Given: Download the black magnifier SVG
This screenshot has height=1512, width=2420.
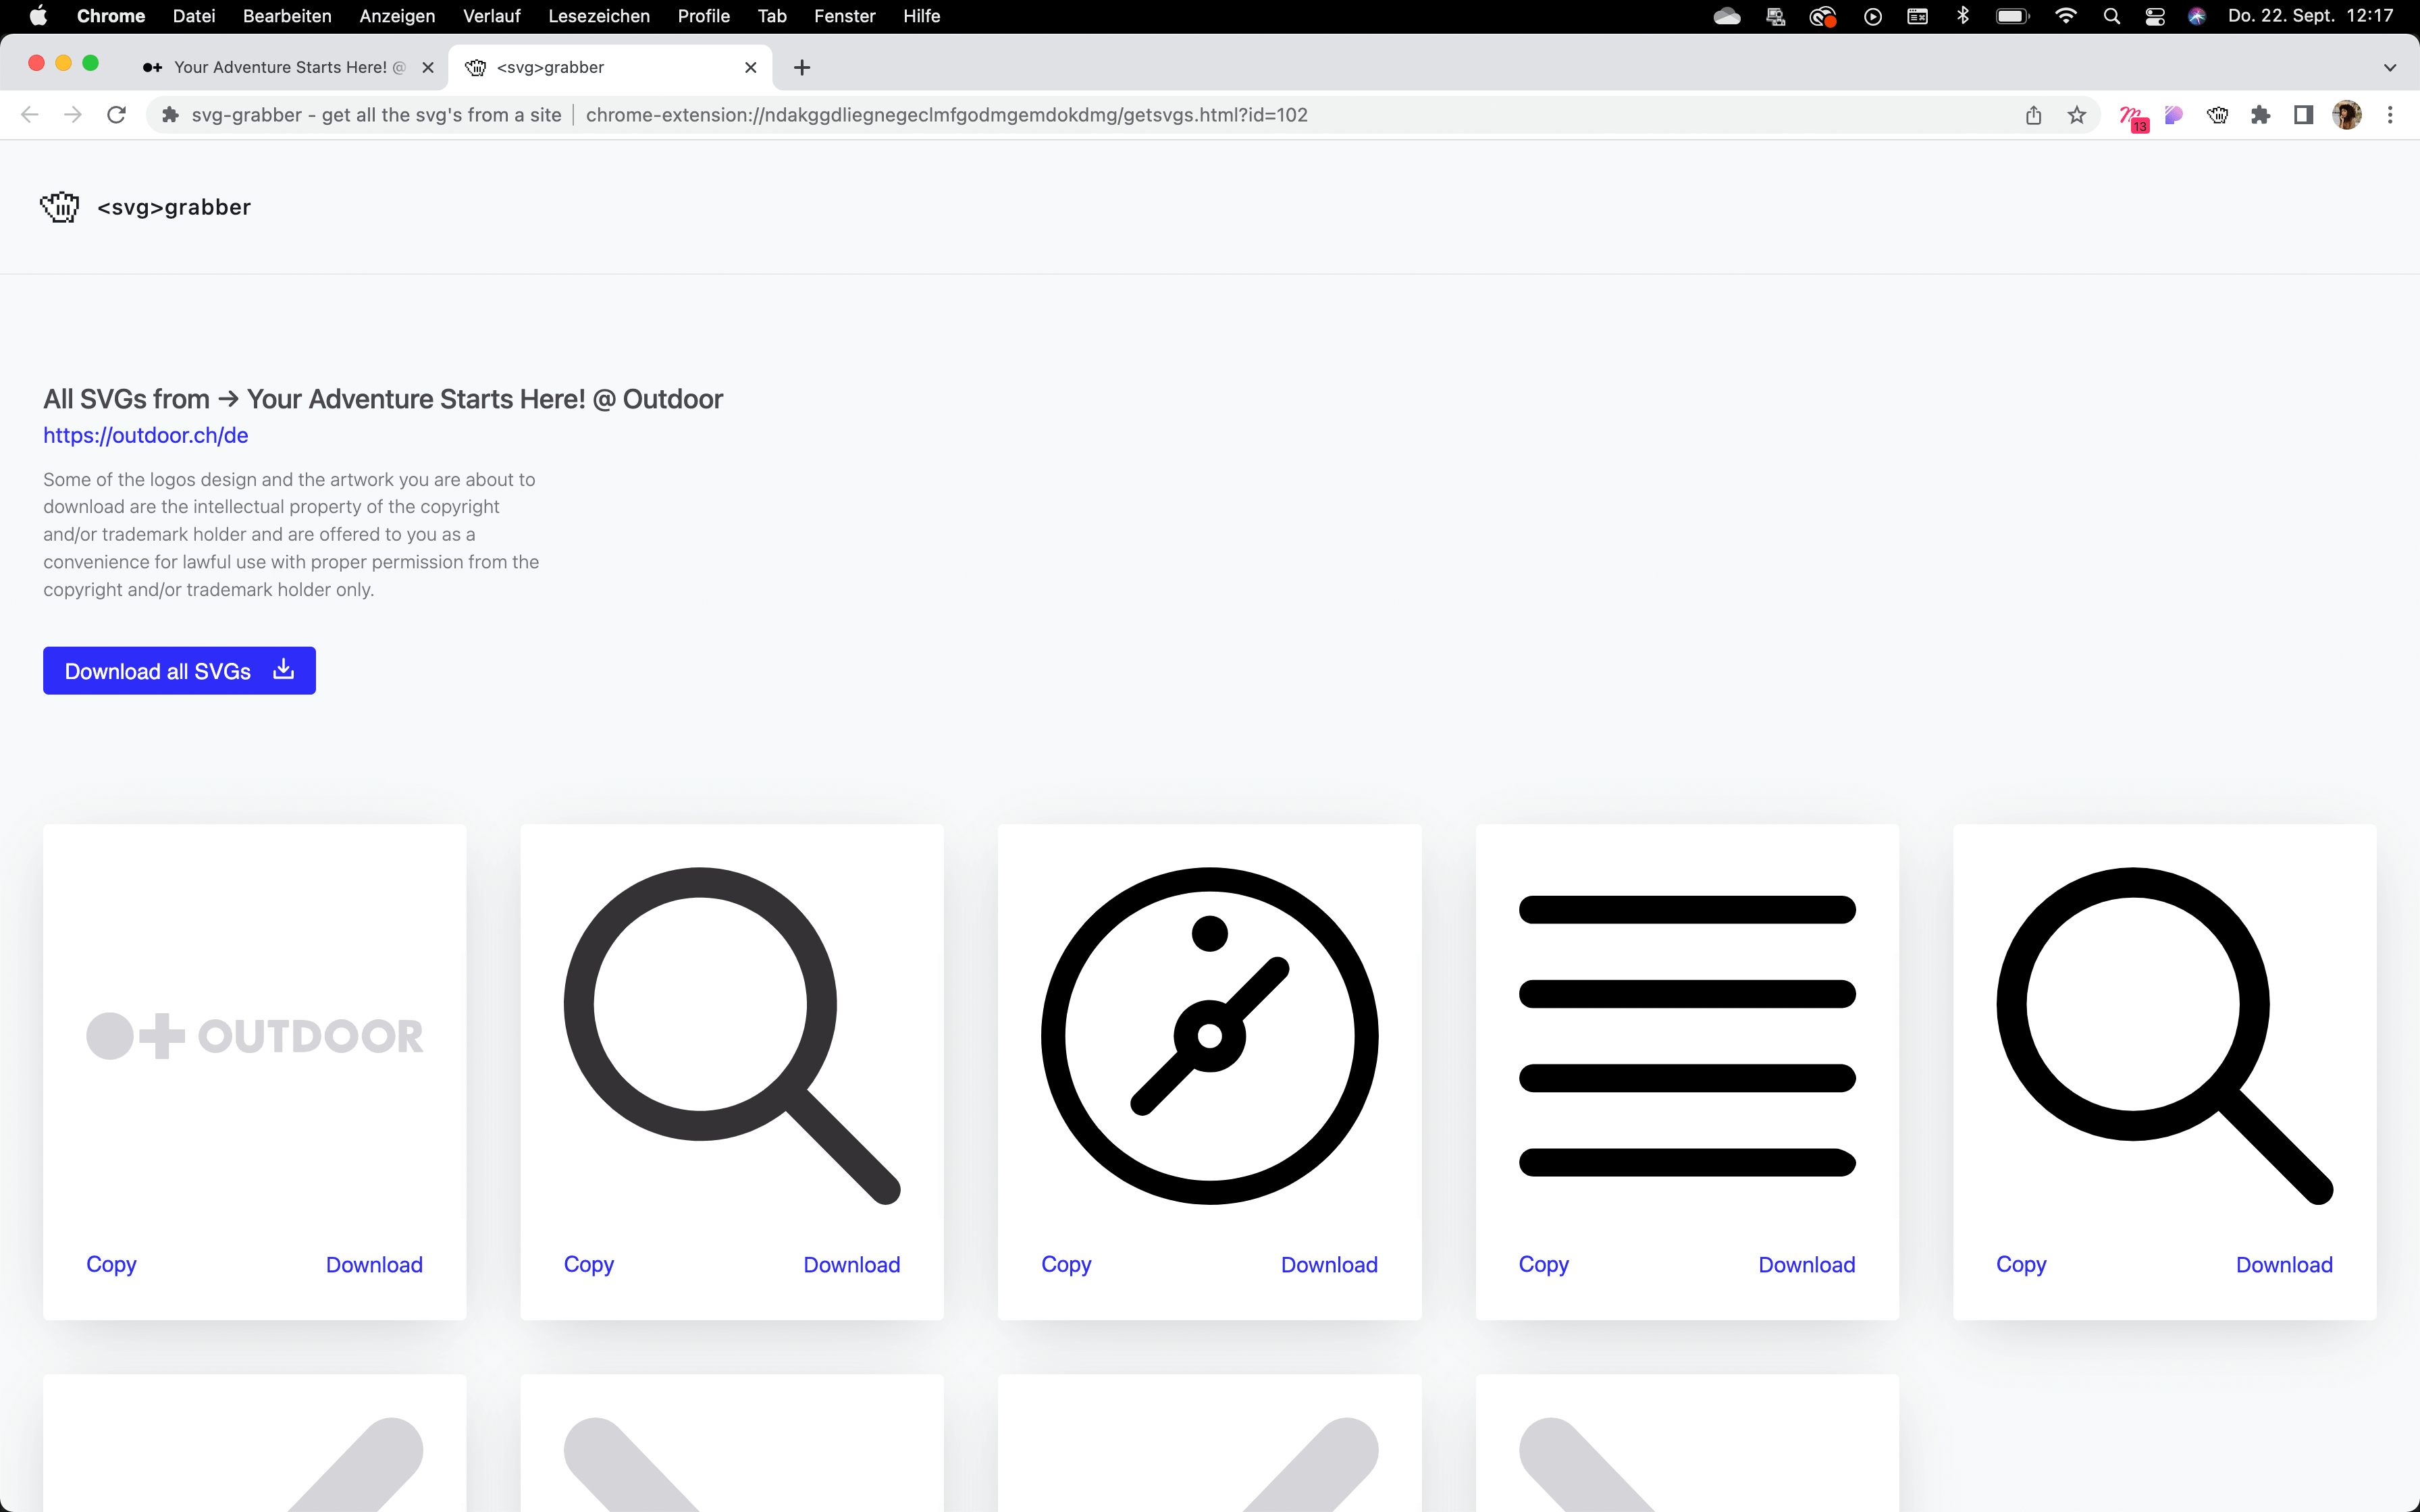Looking at the screenshot, I should pos(2284,1264).
